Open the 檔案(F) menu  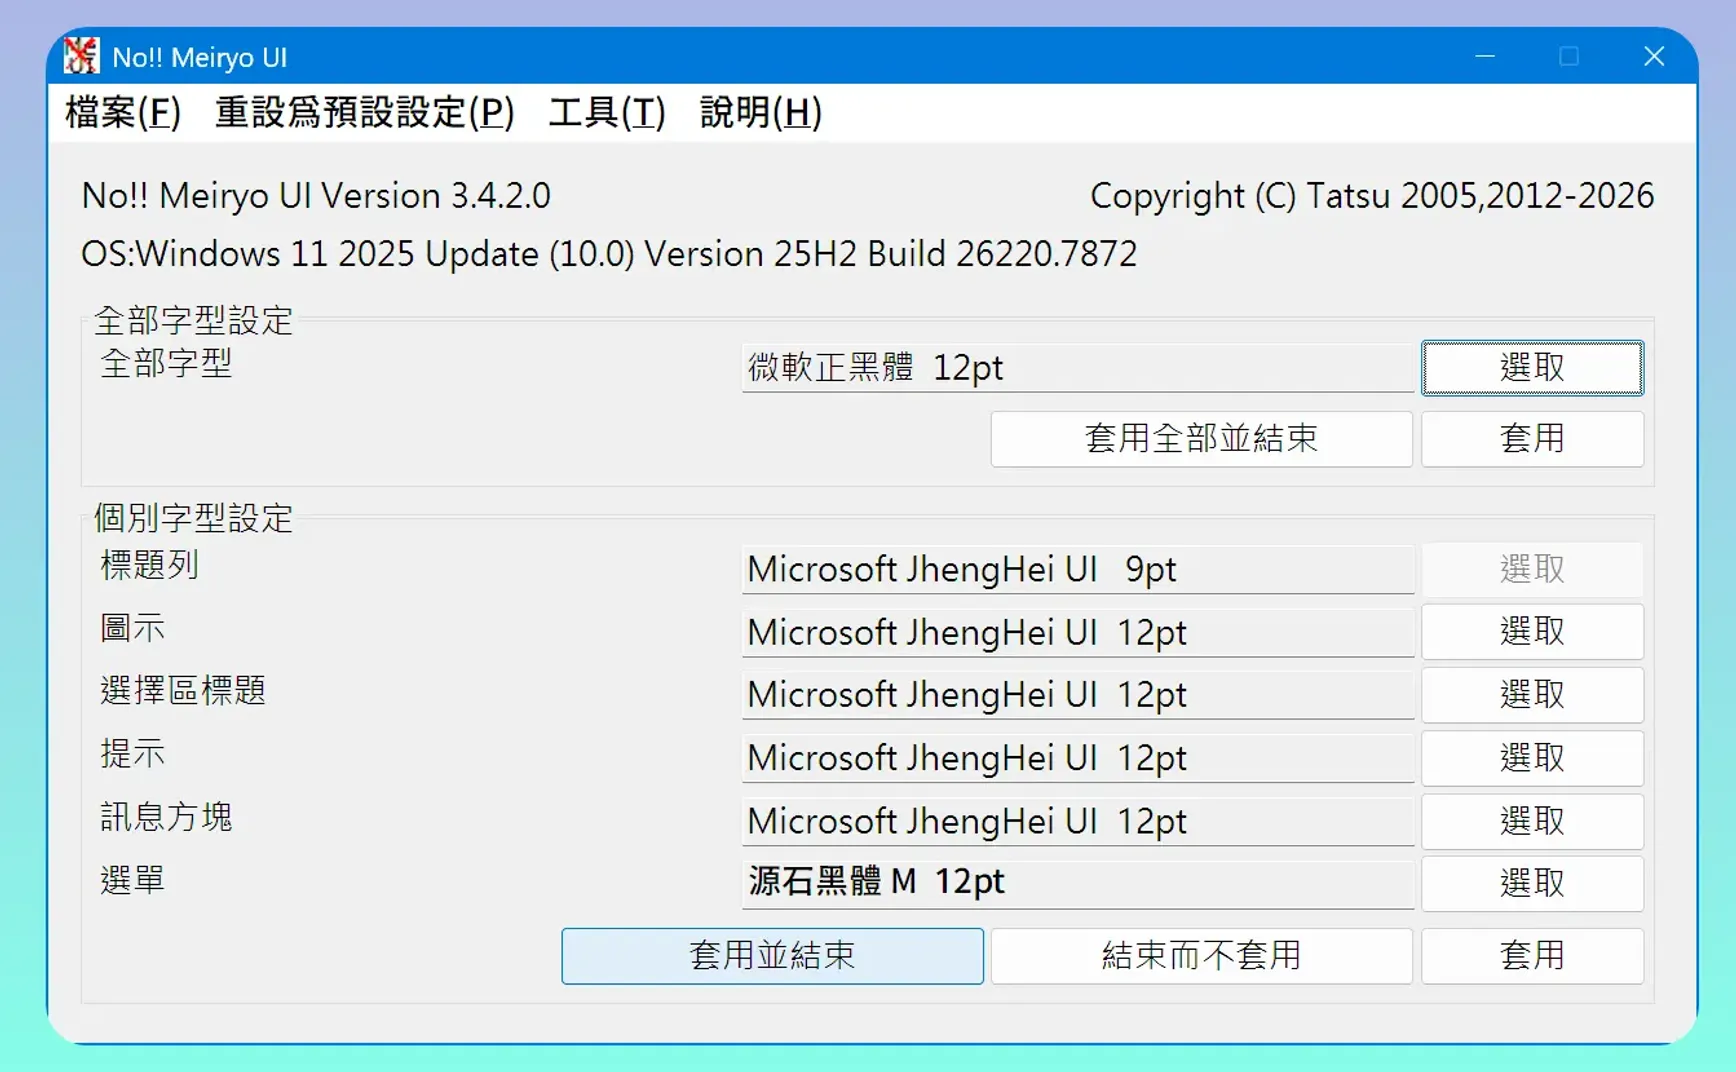[x=122, y=113]
